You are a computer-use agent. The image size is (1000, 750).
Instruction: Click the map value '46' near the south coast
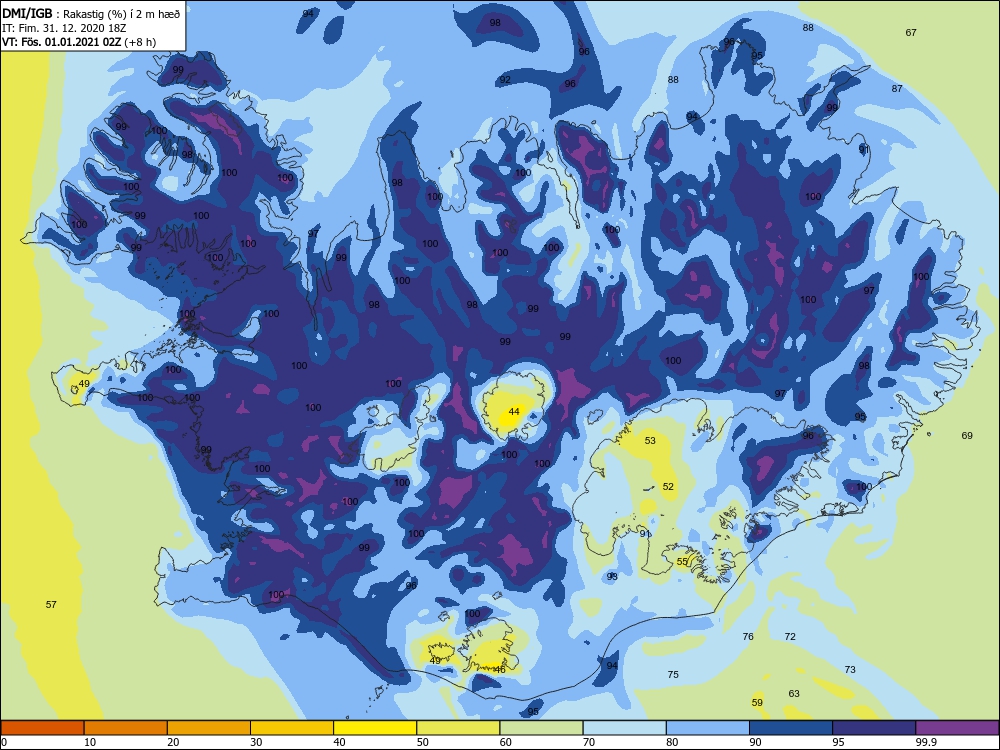point(499,670)
